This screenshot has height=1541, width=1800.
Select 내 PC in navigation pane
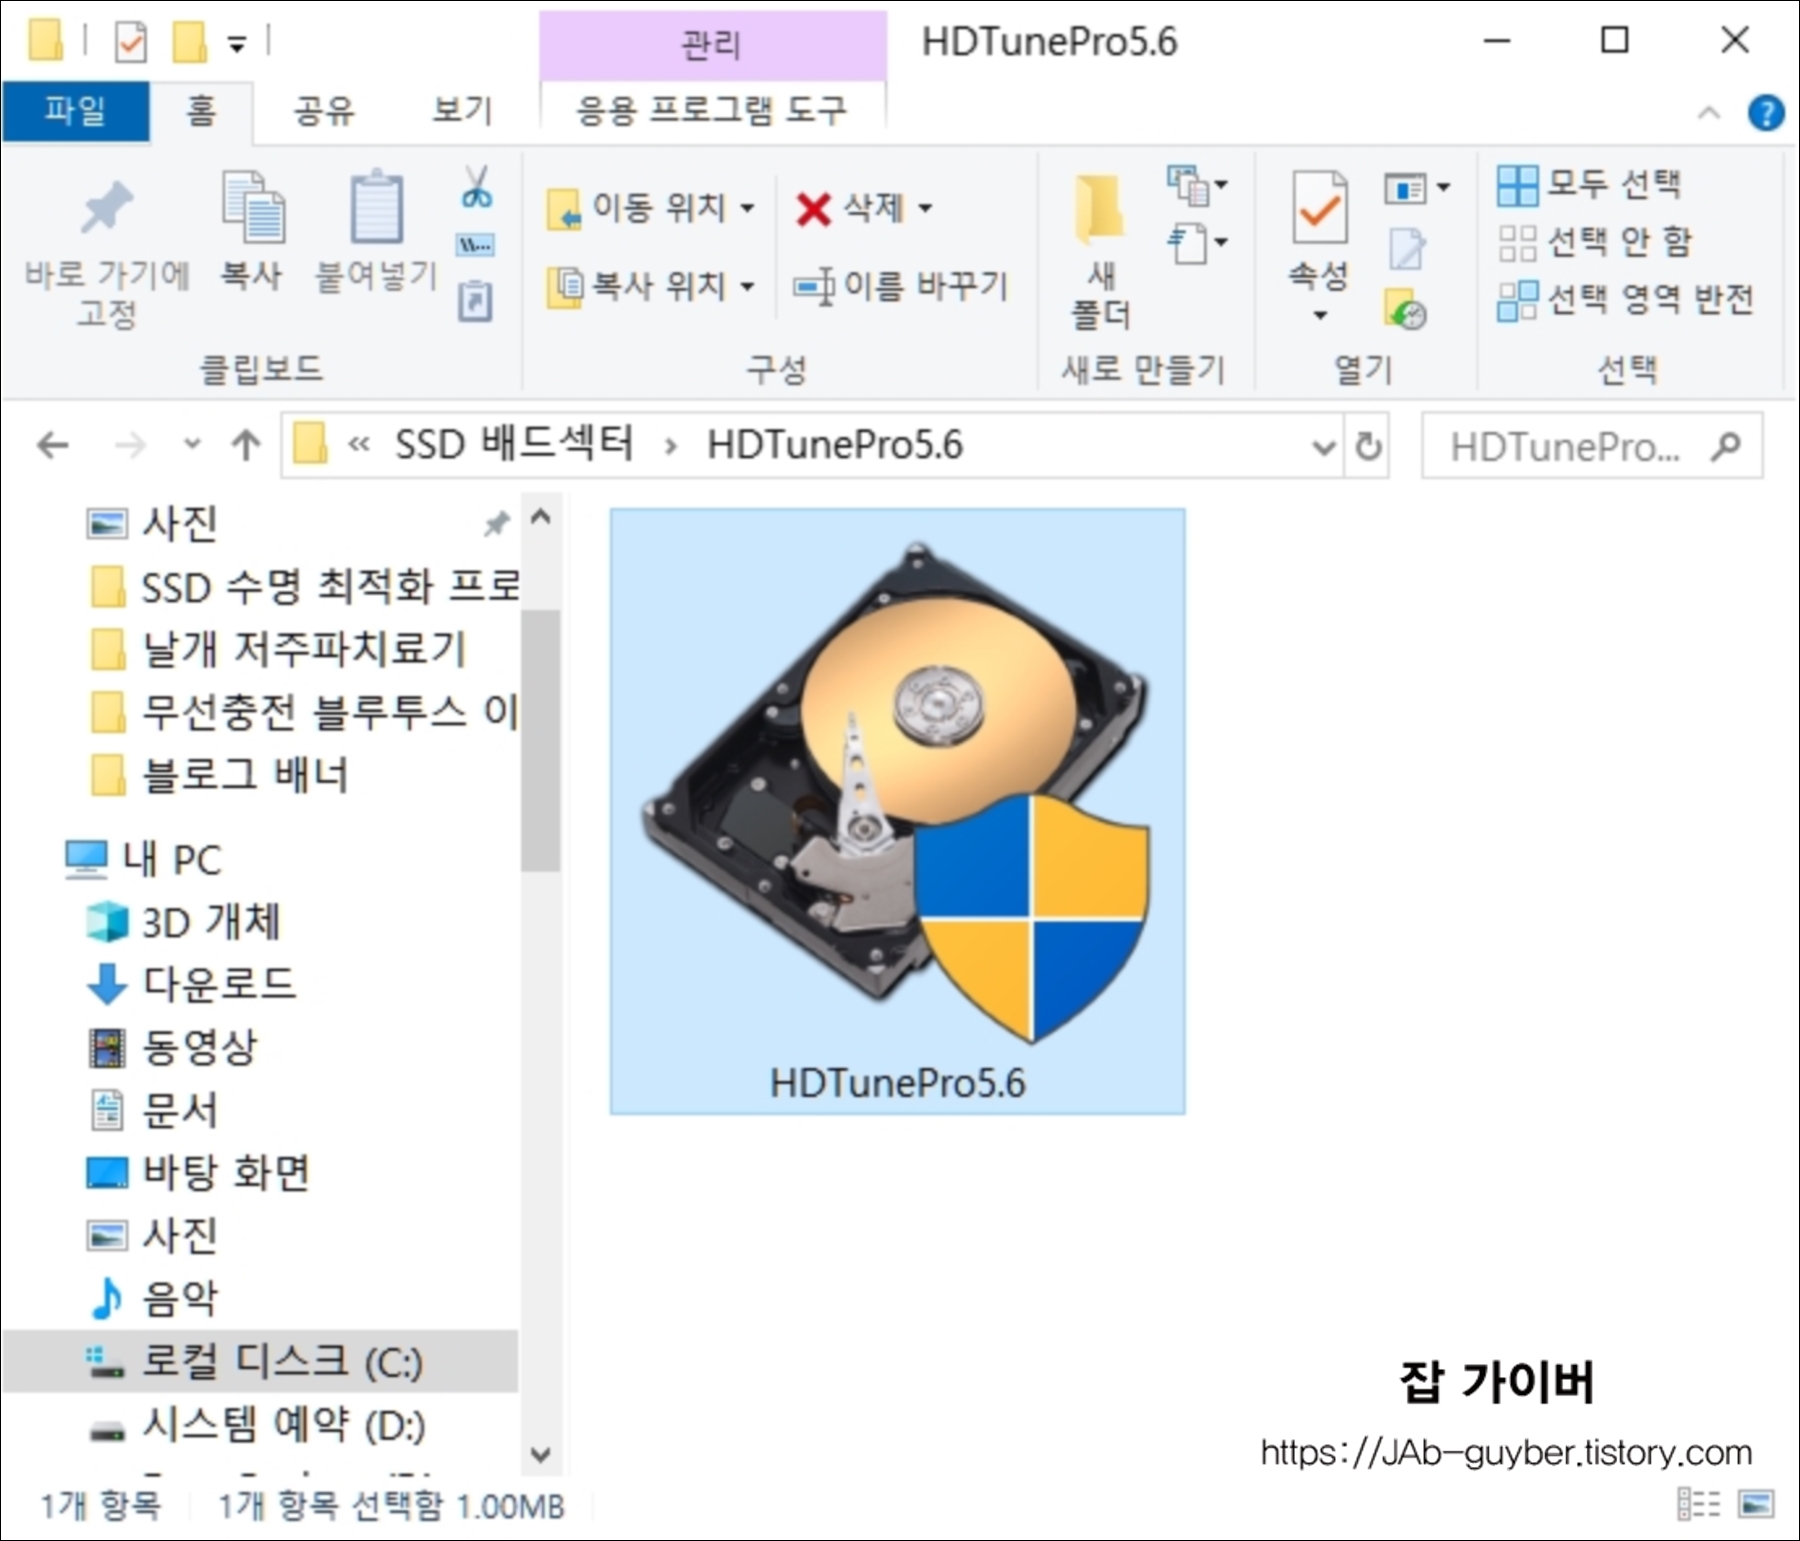pyautogui.click(x=144, y=859)
